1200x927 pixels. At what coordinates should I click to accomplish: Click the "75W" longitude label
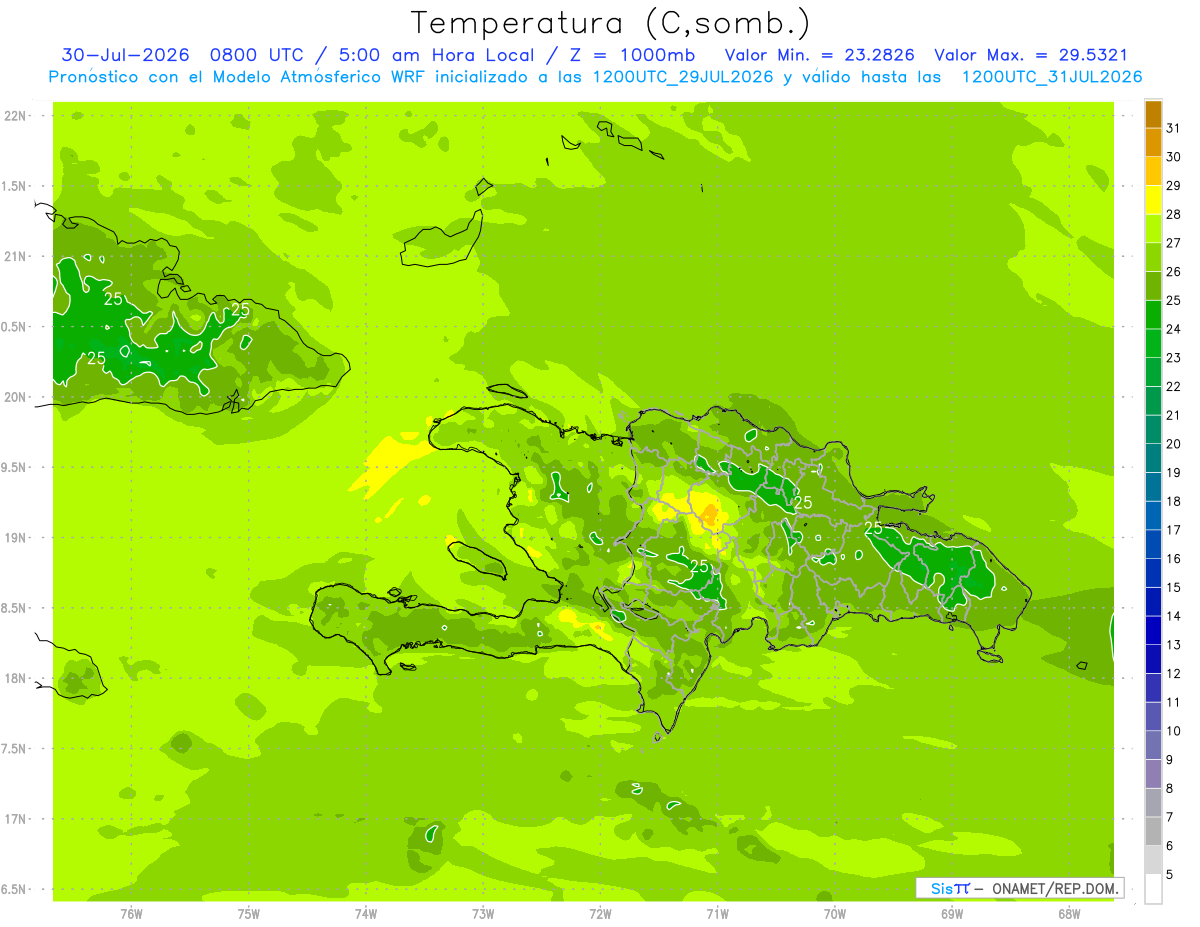[x=248, y=914]
